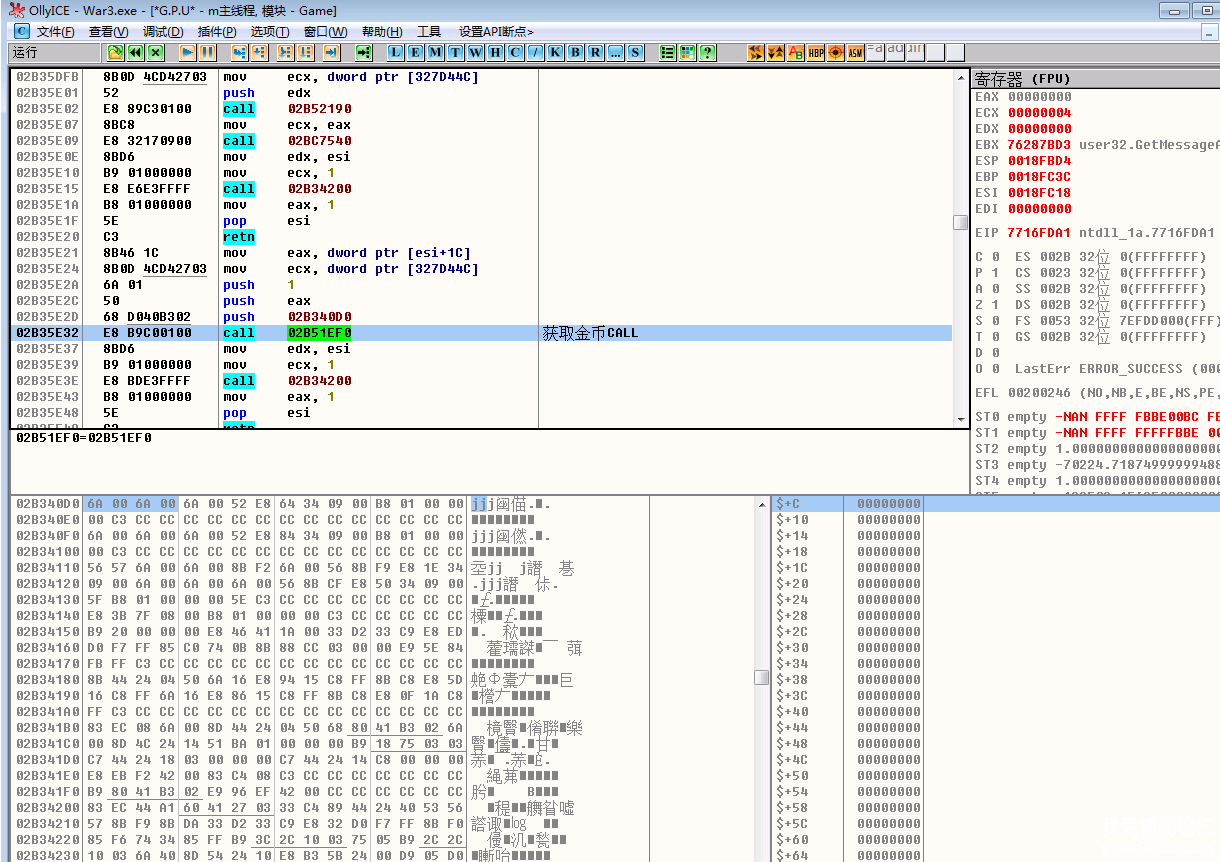The image size is (1220, 862).
Task: Open the Log window via L button
Action: pos(396,52)
